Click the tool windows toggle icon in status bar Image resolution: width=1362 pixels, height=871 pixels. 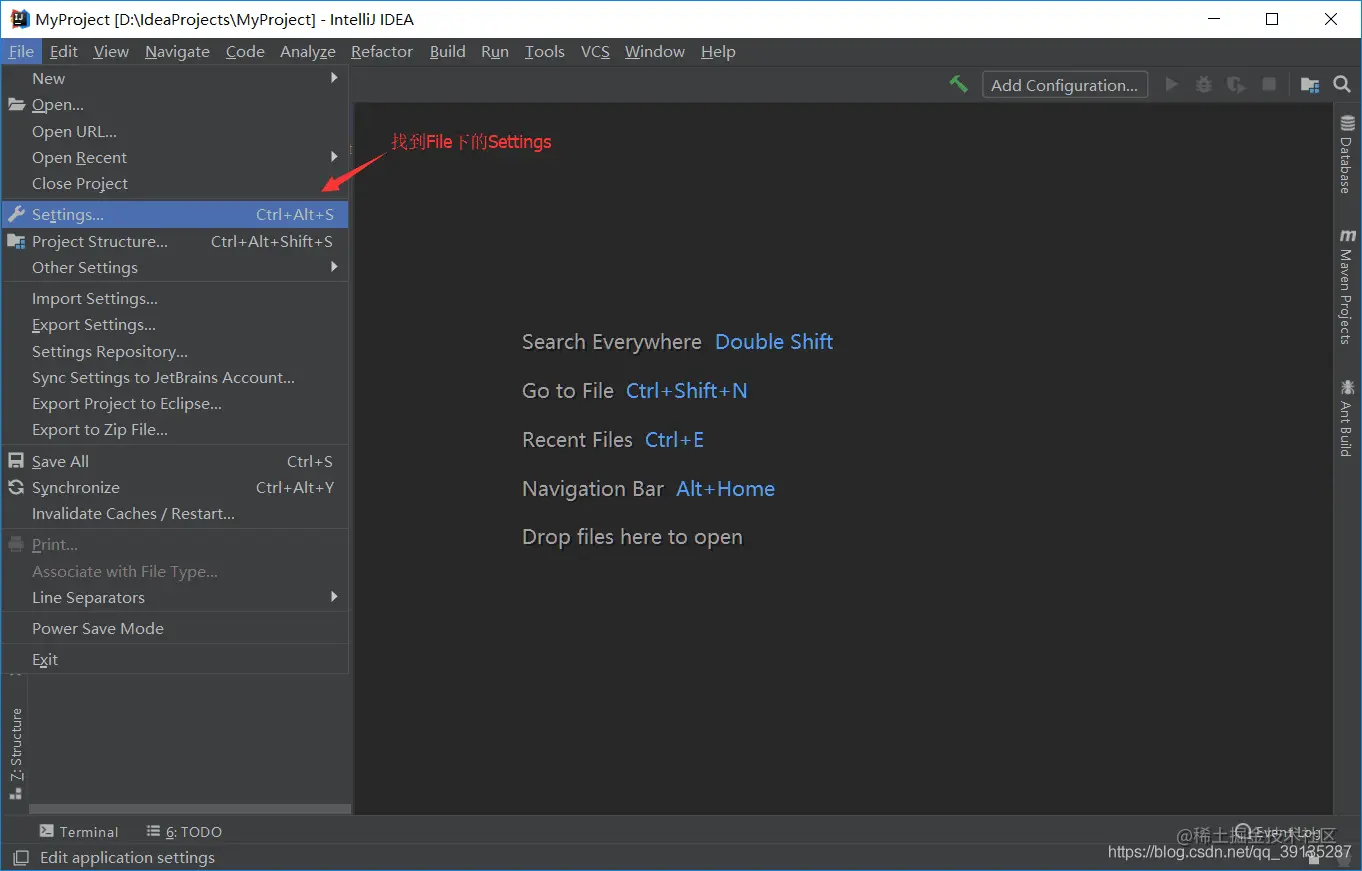point(20,857)
